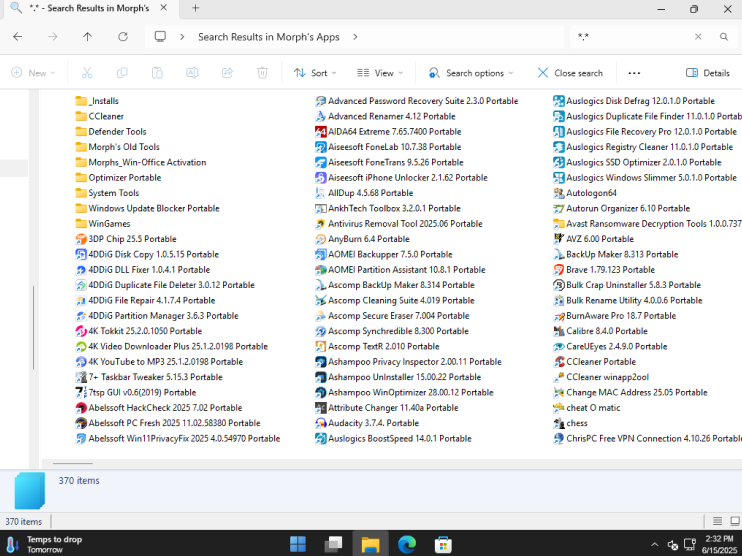This screenshot has height=556, width=742.
Task: Open Microsoft Store from taskbar
Action: 443,544
